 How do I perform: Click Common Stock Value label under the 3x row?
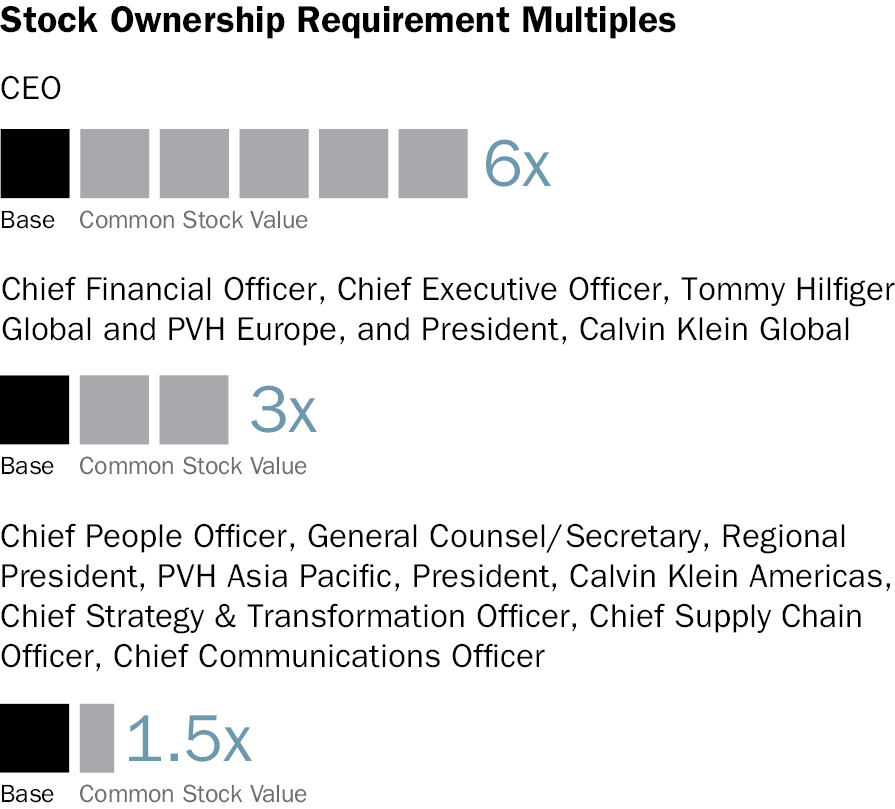click(193, 466)
